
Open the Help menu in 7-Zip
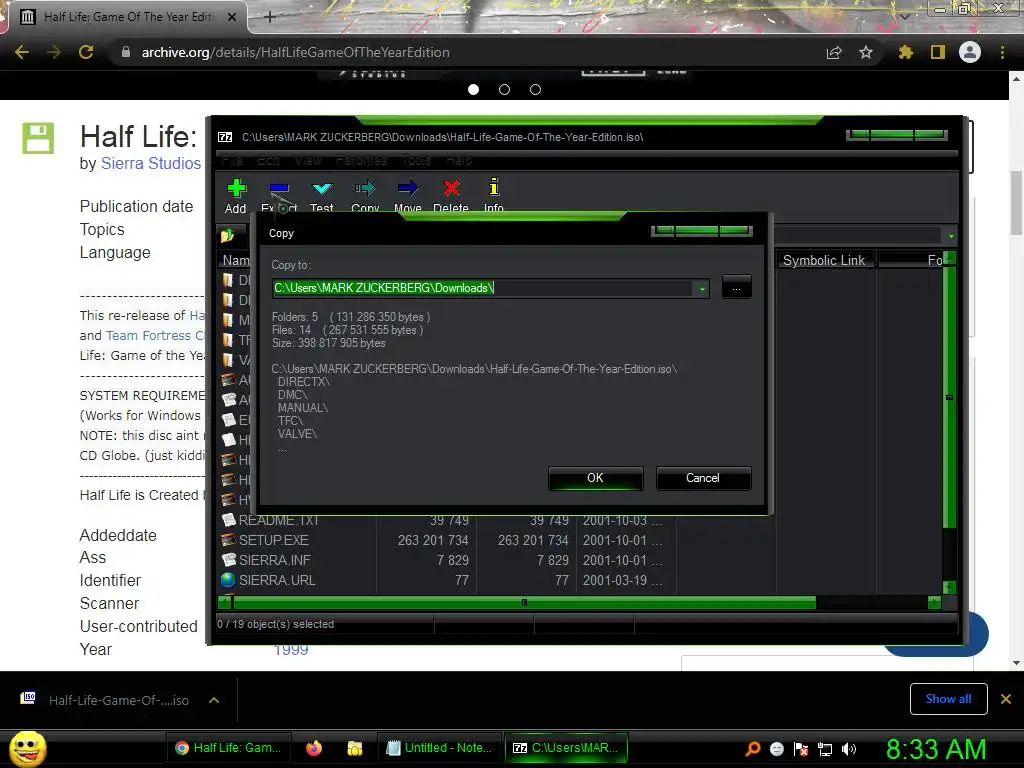tap(459, 161)
